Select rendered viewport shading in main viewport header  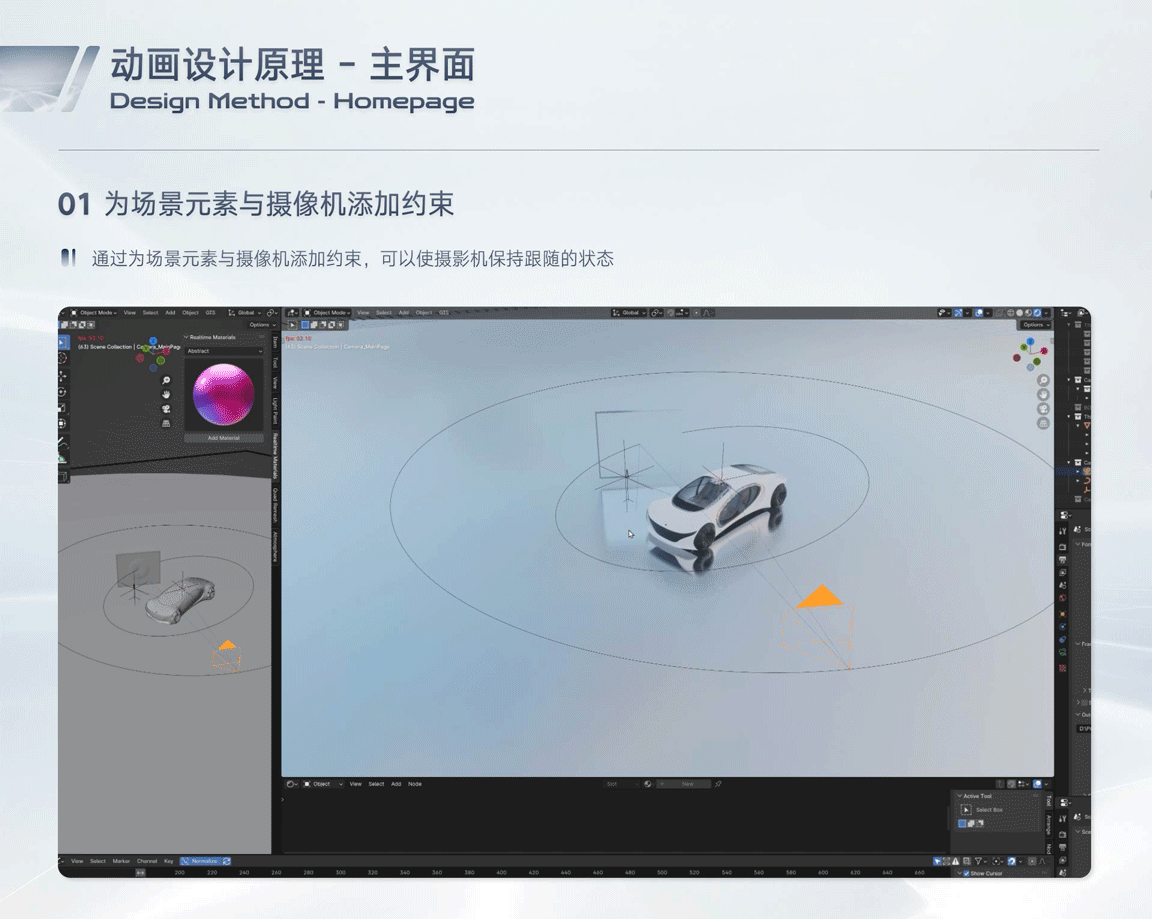[1037, 313]
